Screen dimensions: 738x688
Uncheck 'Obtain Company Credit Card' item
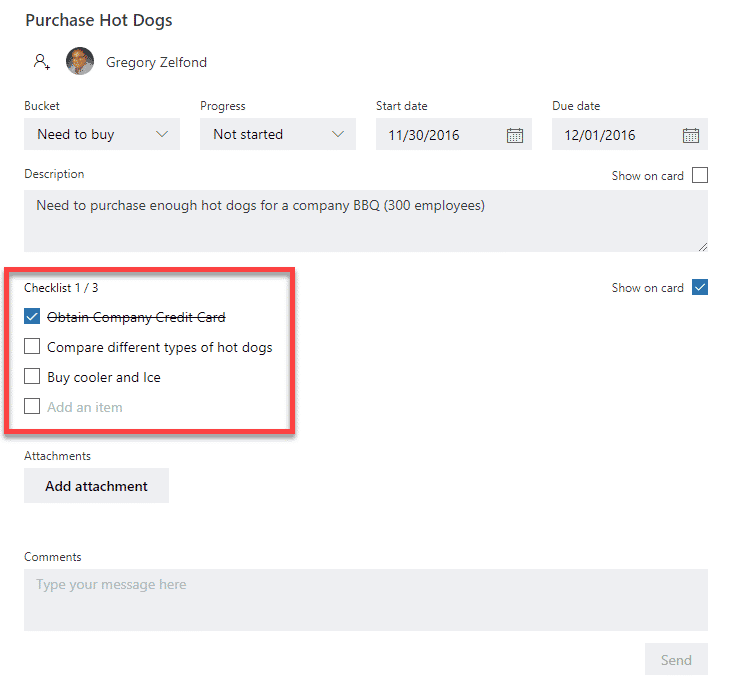click(32, 316)
